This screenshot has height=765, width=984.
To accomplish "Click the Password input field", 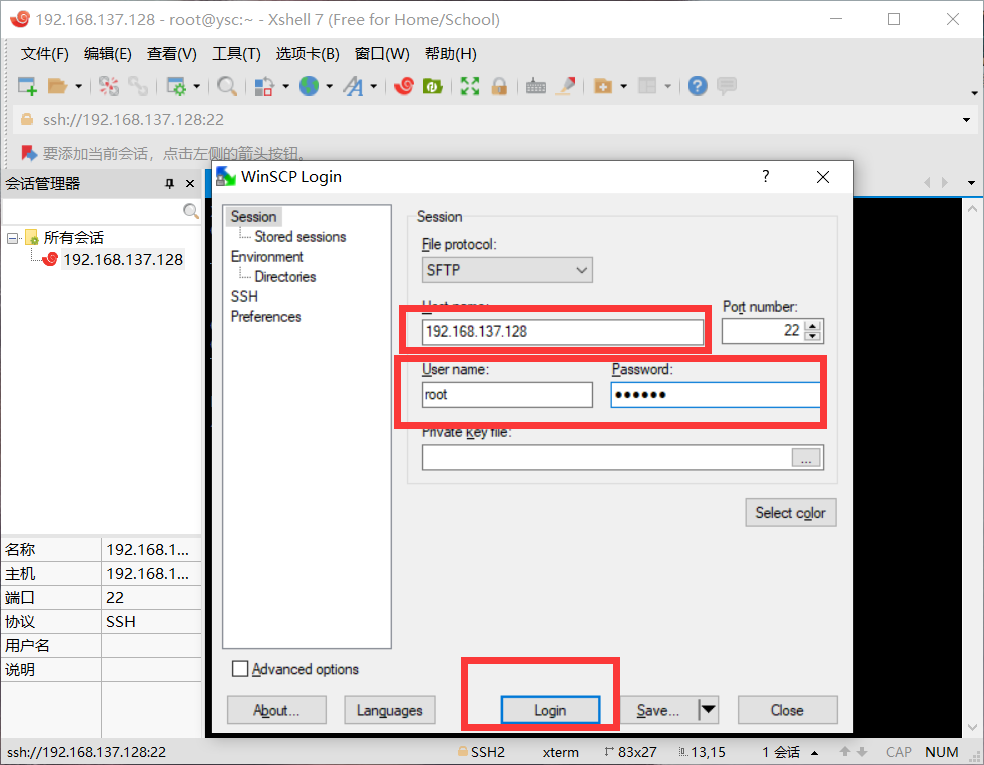I will [715, 395].
